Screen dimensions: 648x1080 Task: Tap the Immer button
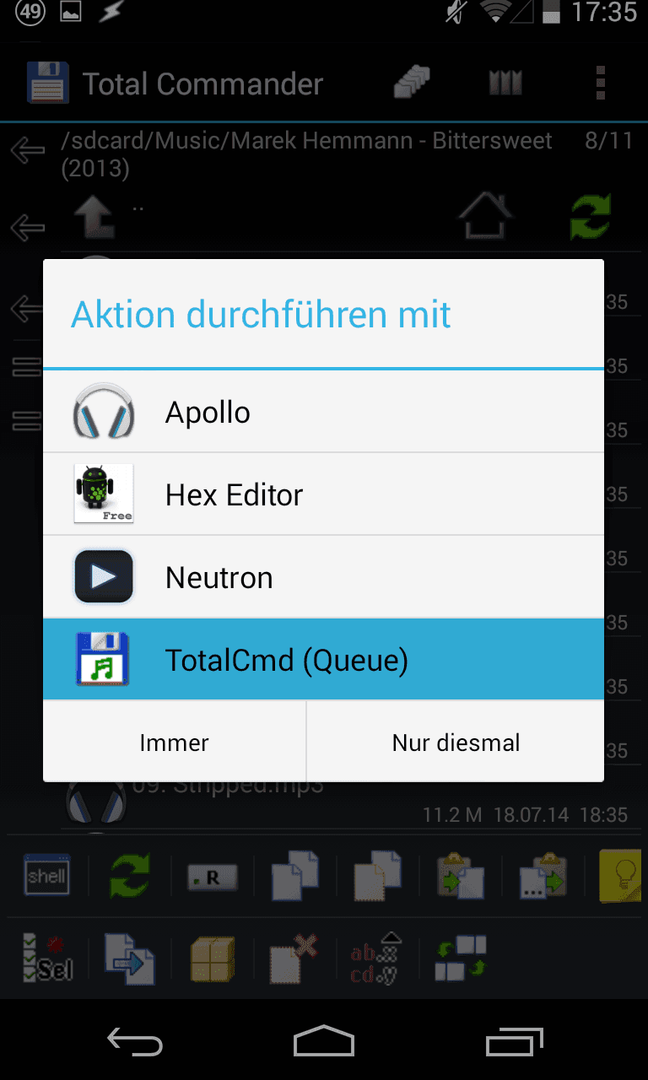tap(174, 742)
